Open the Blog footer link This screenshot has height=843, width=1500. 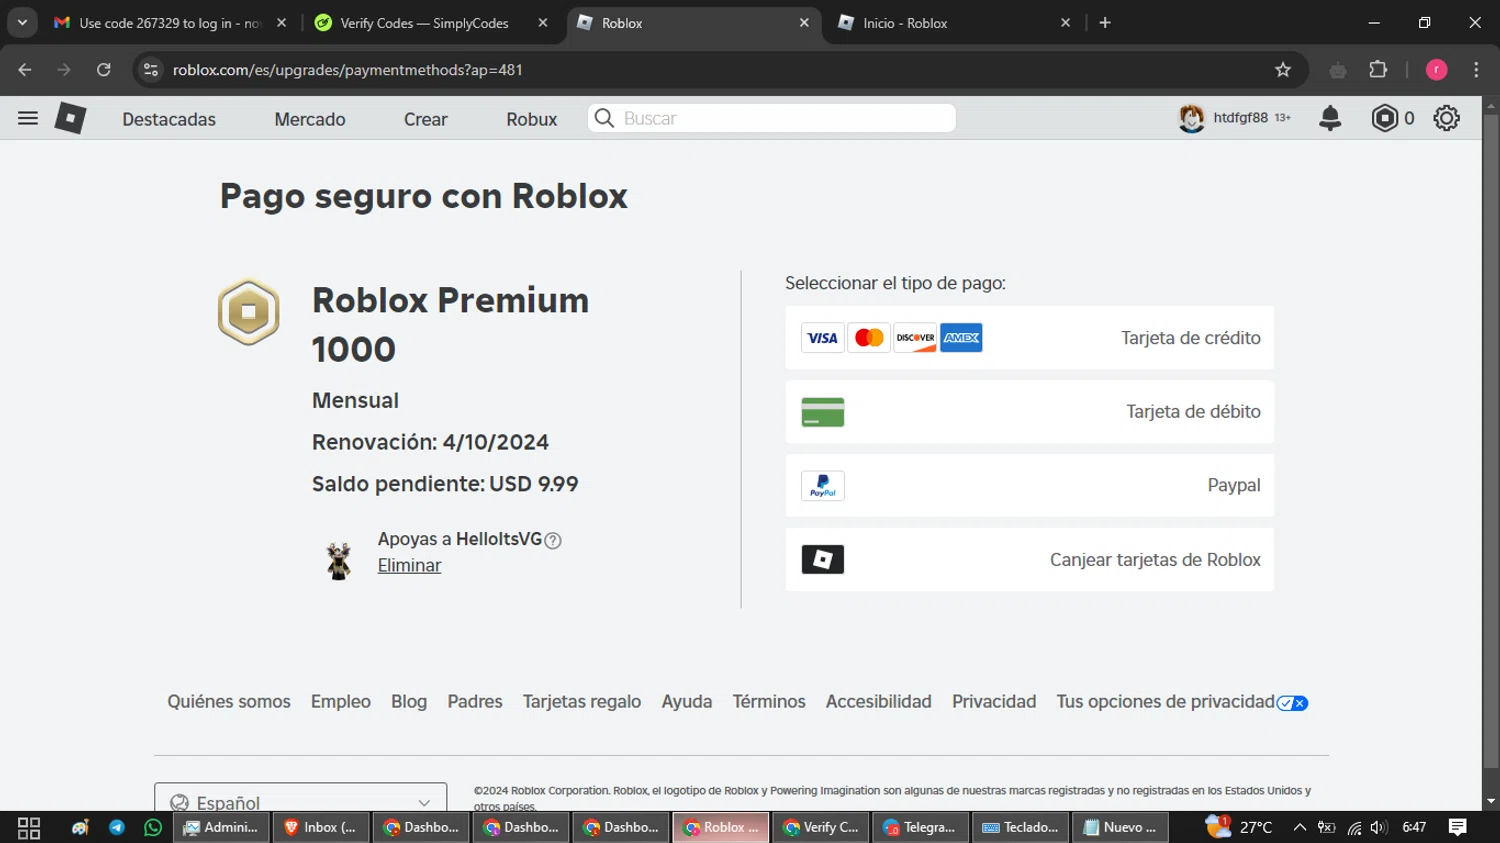(x=409, y=702)
